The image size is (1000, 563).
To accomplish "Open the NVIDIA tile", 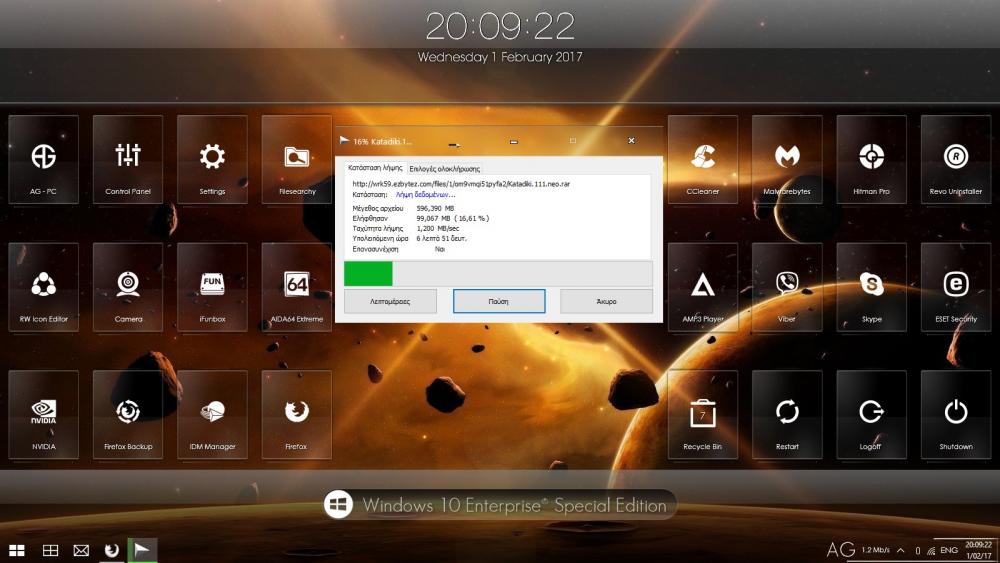I will (43, 415).
